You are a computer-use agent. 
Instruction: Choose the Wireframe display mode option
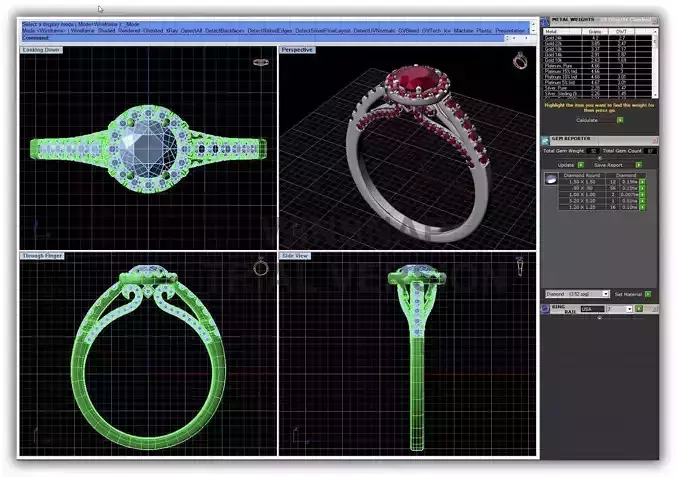82,31
